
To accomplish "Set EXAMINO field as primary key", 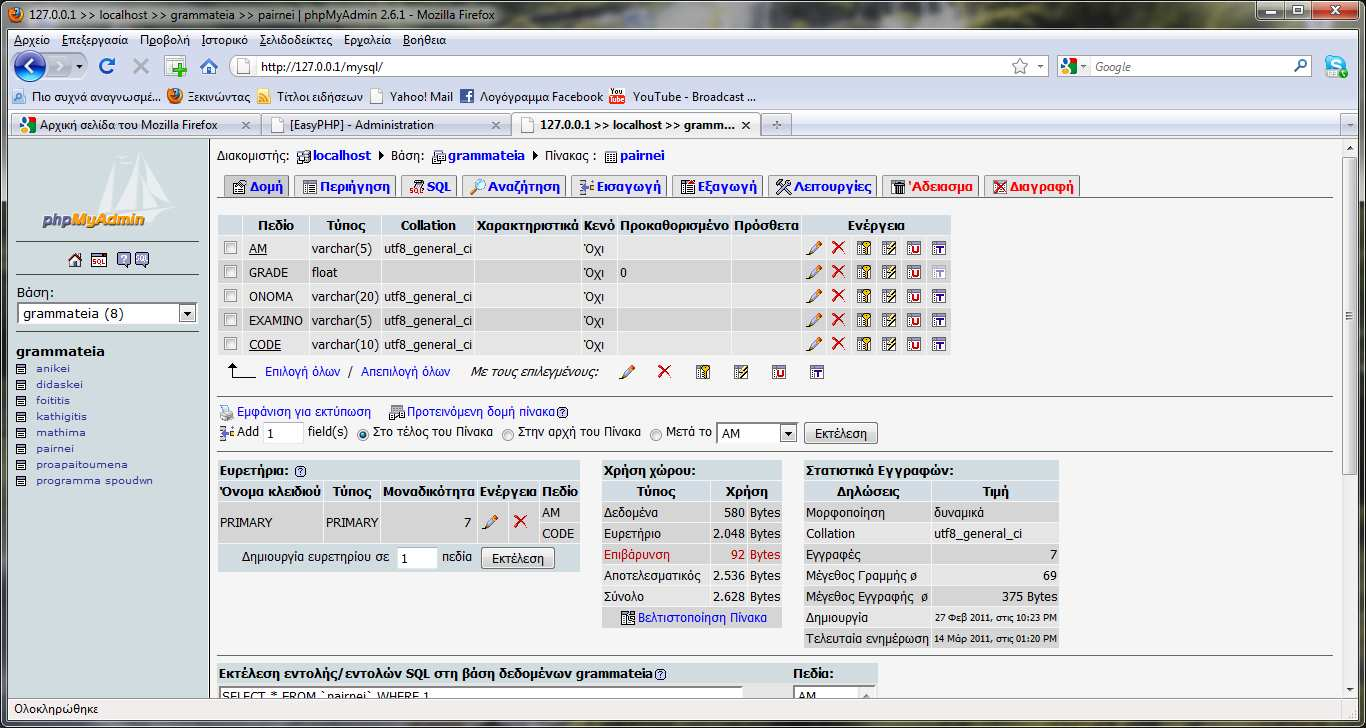I will pos(864,320).
